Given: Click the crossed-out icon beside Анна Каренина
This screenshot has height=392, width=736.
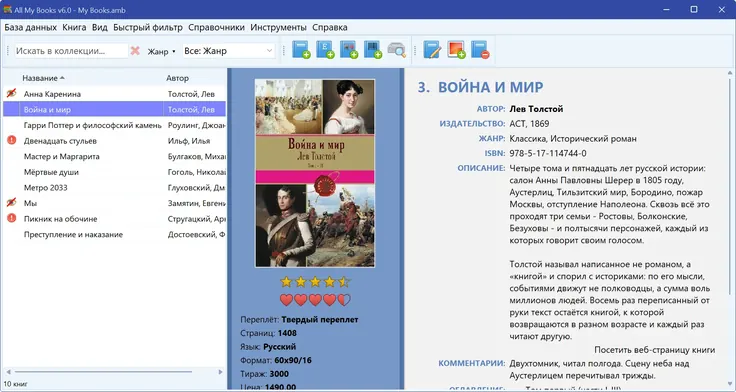Looking at the screenshot, I should click(11, 93).
